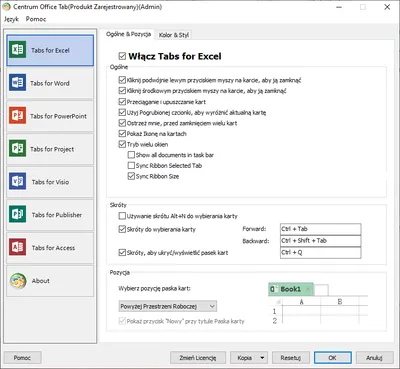Screen dimensions: 400x369
Task: Switch to Ogólne & Pozycja tab
Action: [128, 34]
